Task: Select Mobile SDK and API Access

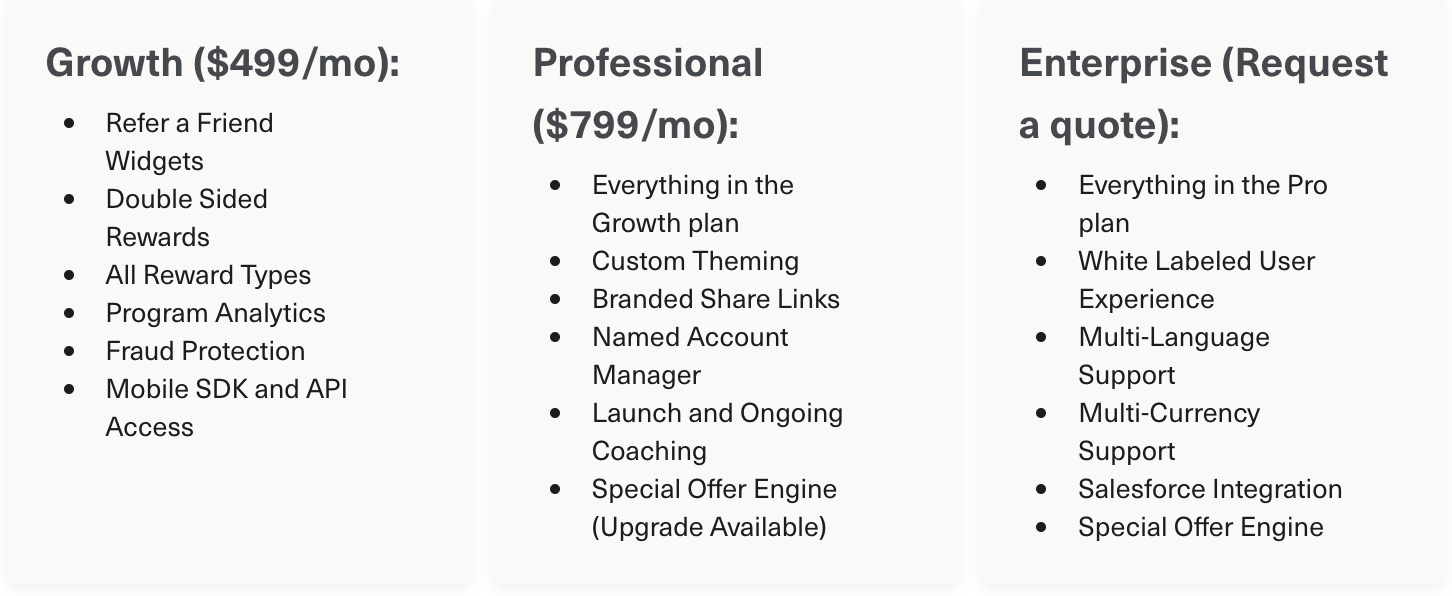Action: click(x=227, y=408)
